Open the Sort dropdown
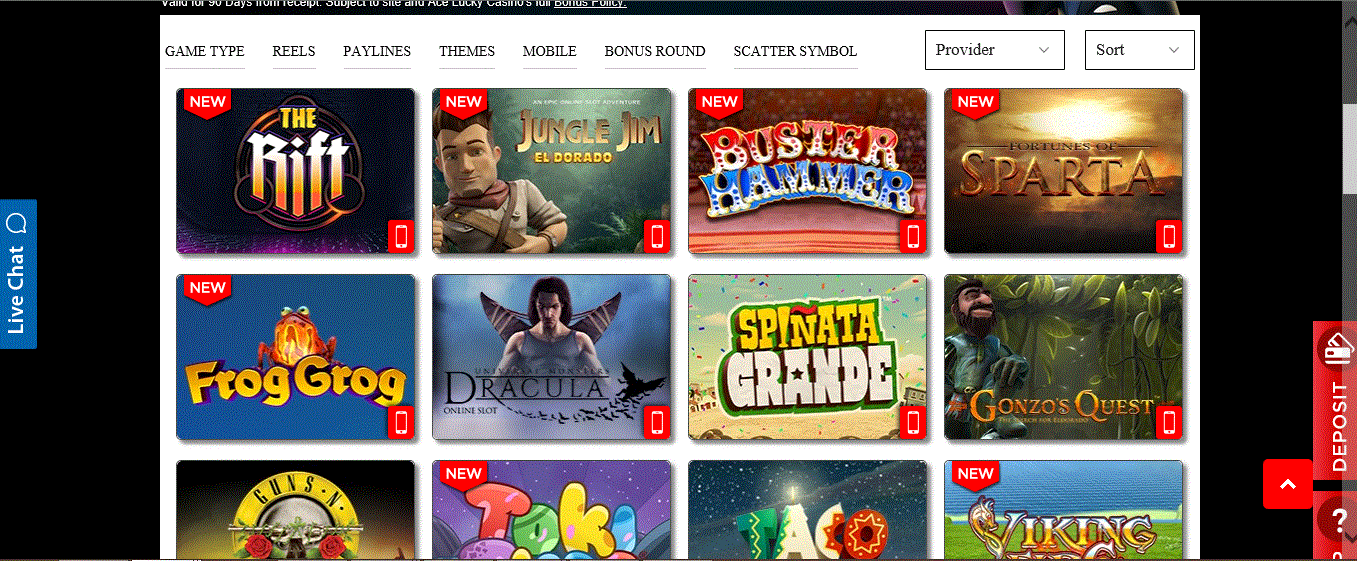The width and height of the screenshot is (1357, 561). (1140, 50)
